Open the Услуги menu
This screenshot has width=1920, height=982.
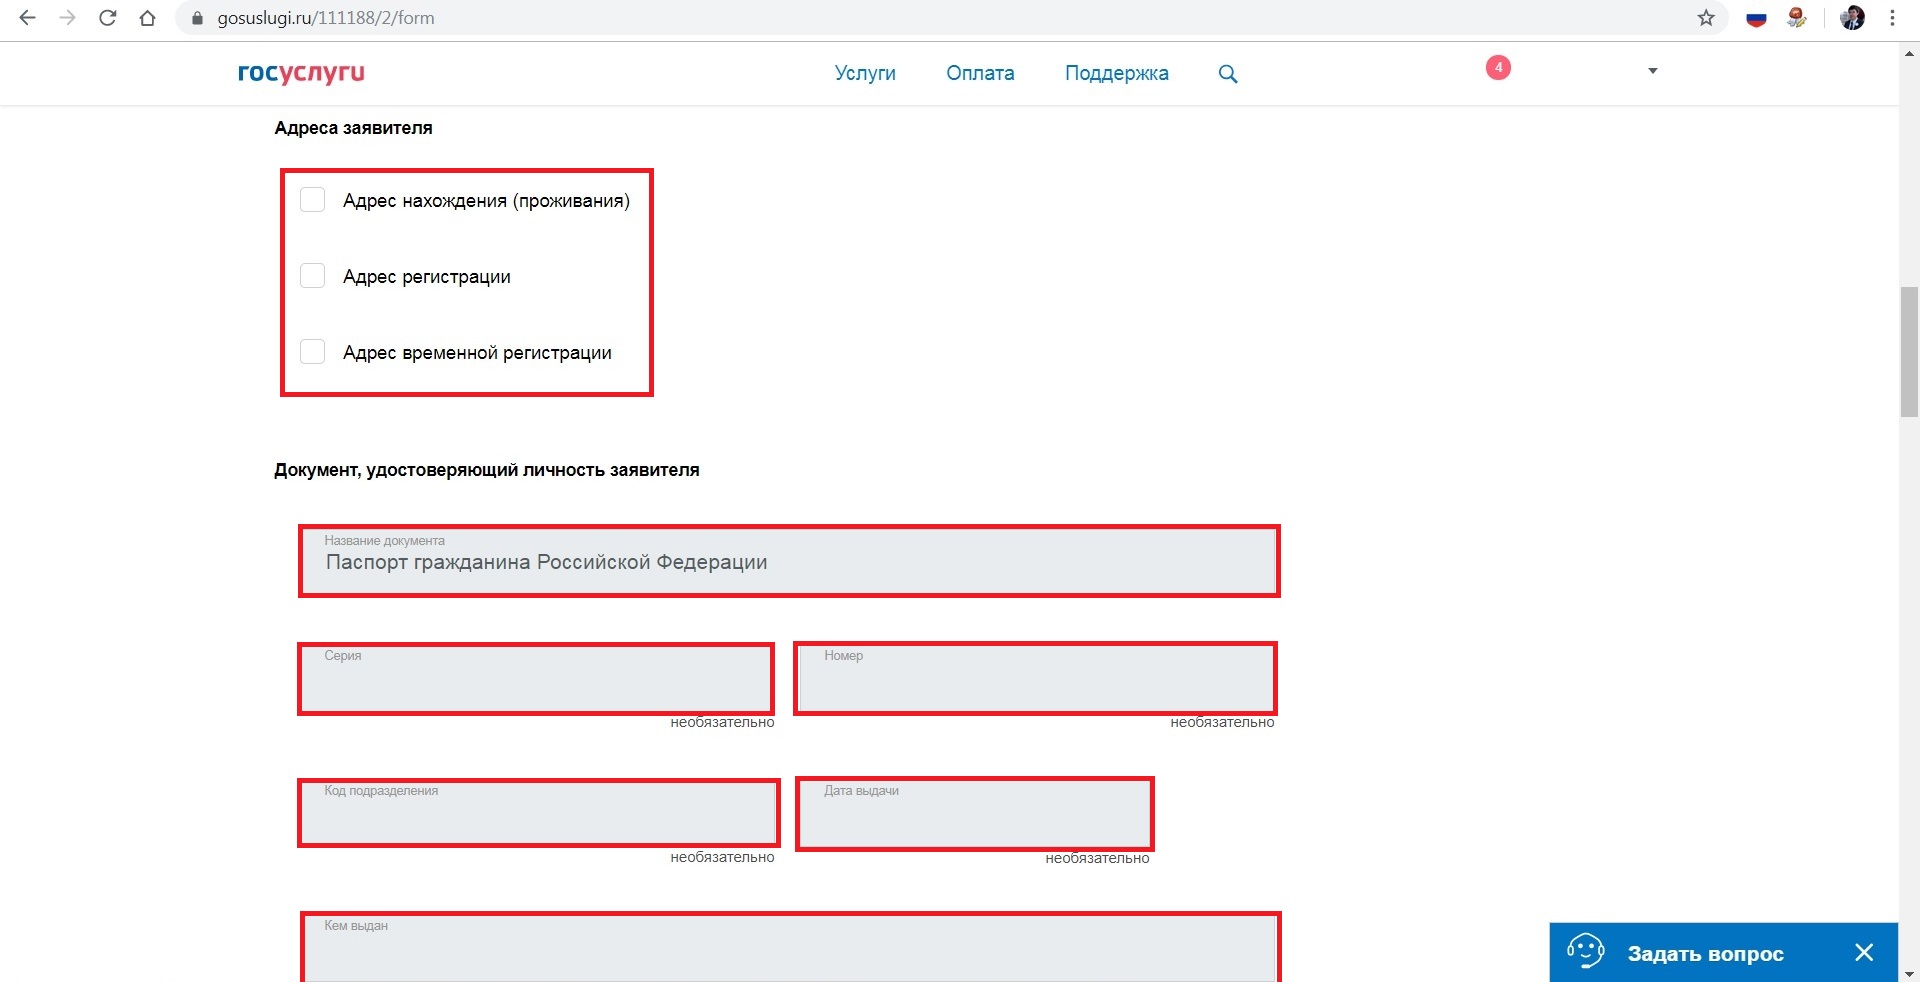tap(865, 73)
